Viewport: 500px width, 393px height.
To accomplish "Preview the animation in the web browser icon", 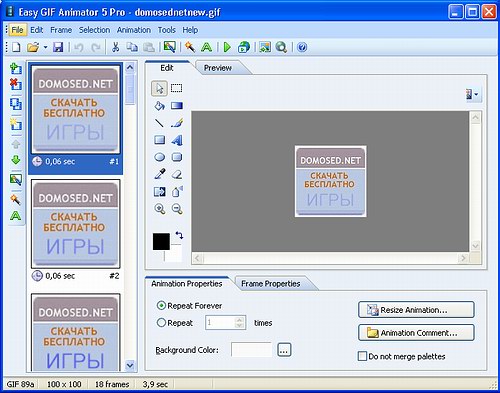I will pyautogui.click(x=244, y=47).
